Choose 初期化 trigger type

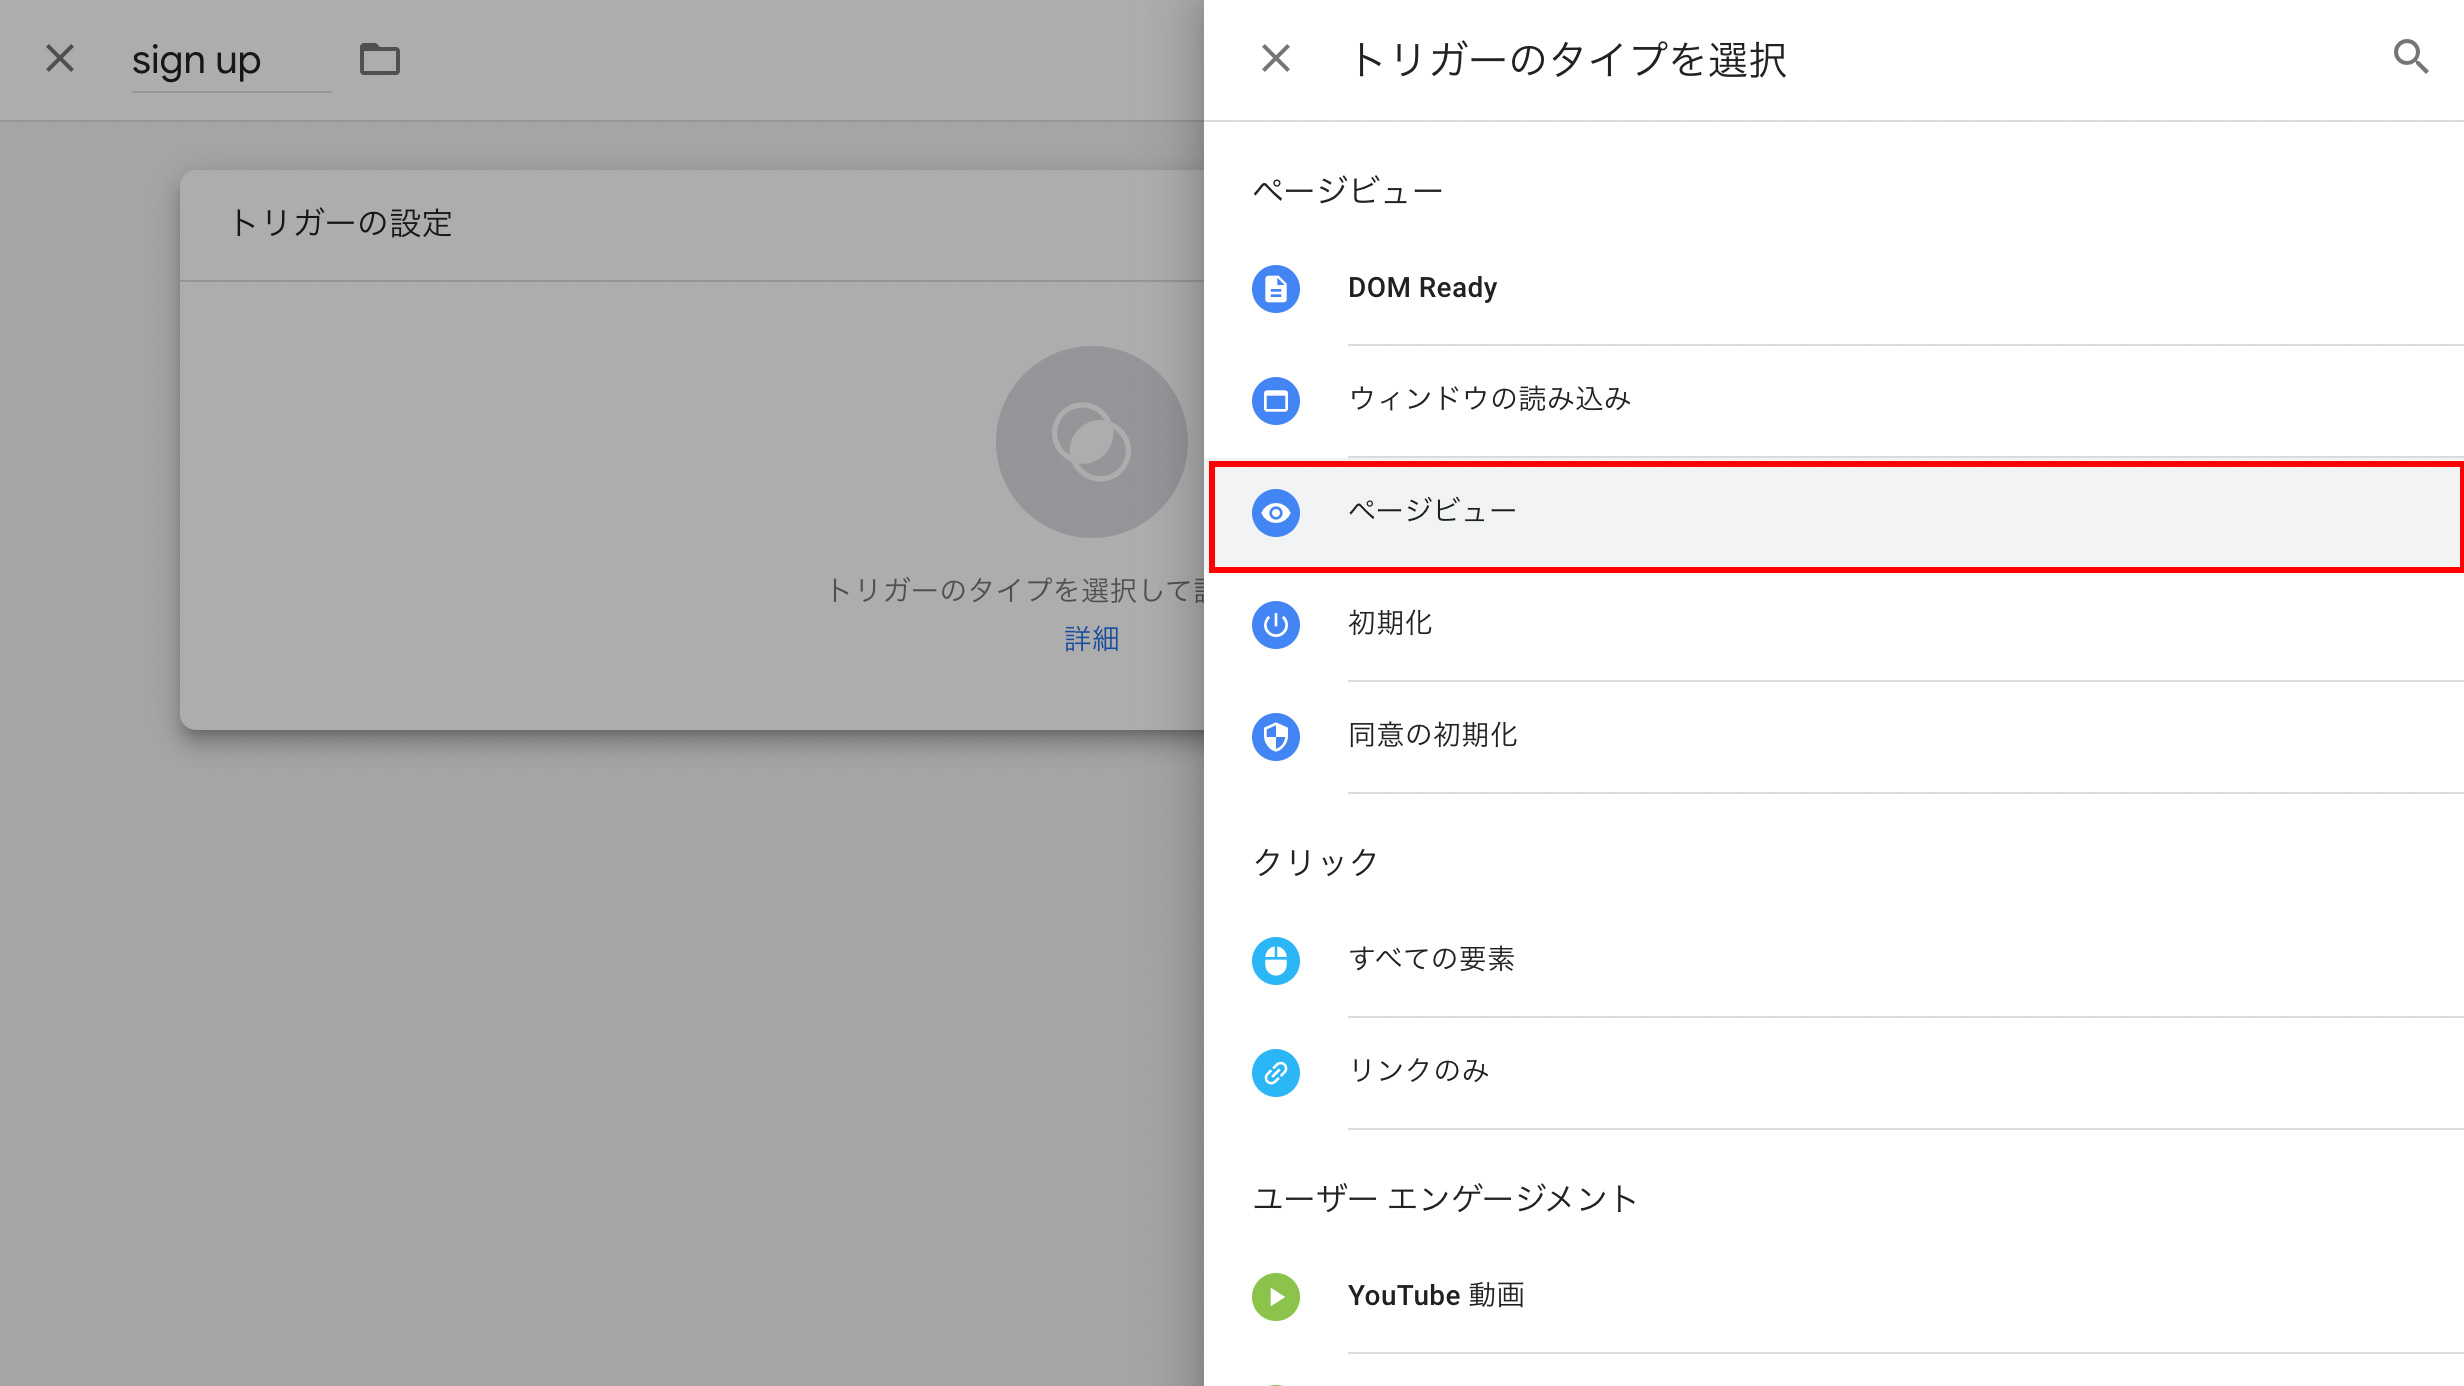(1834, 625)
